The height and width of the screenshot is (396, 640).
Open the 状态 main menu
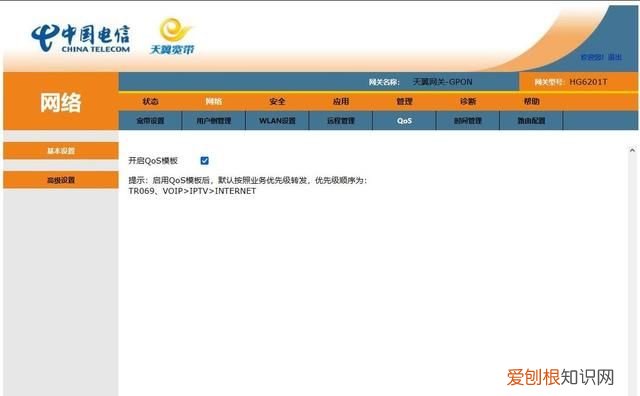(x=150, y=101)
